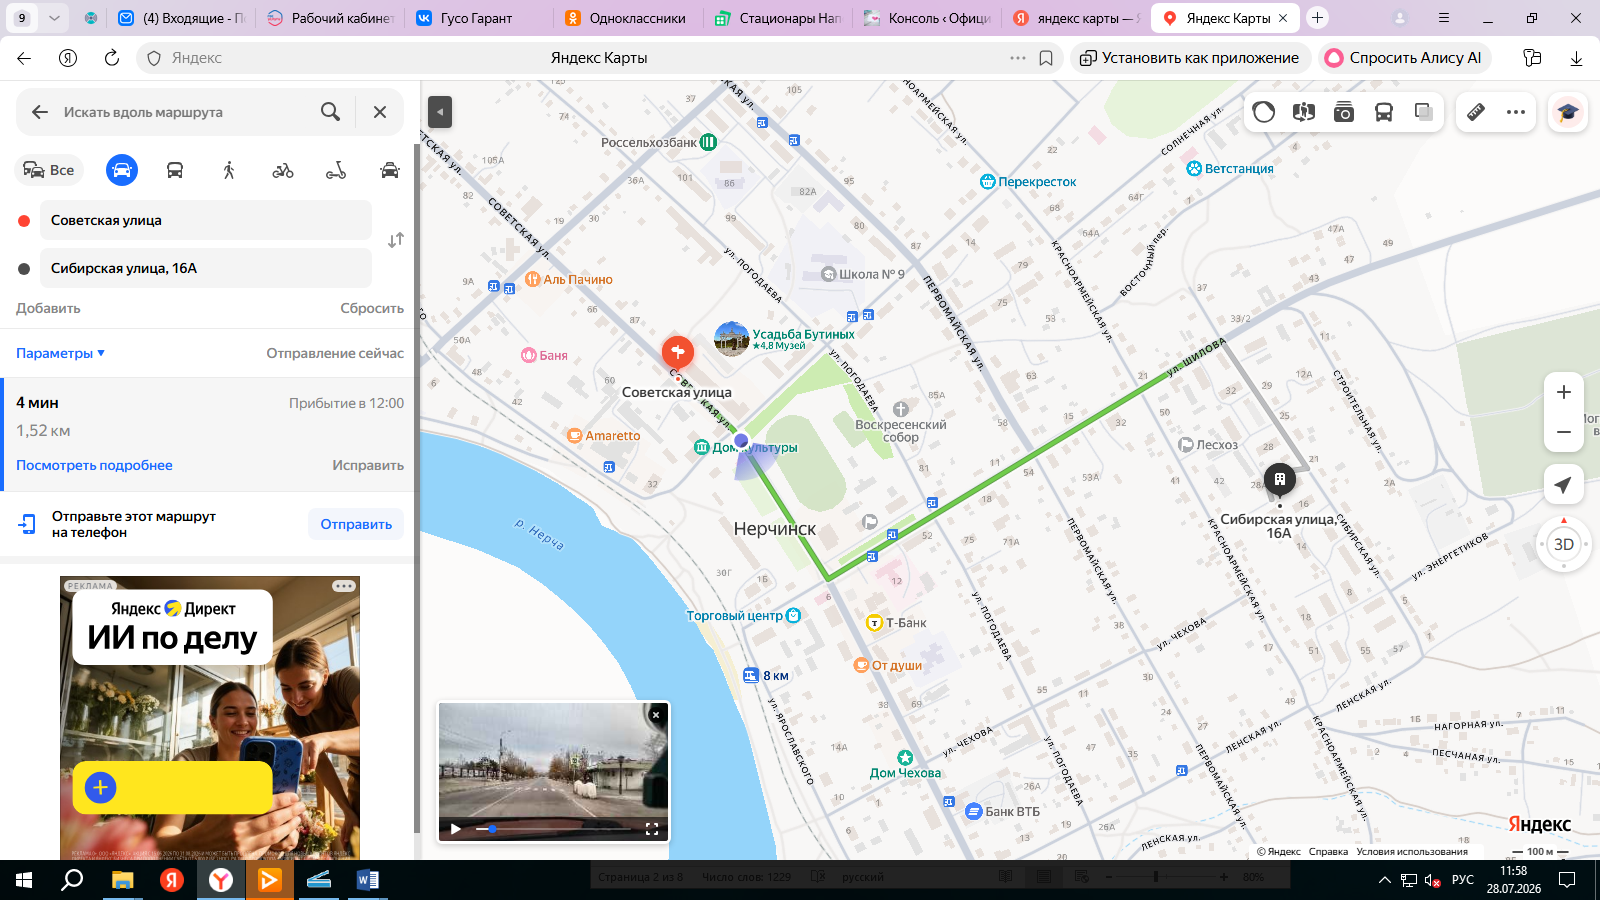The height and width of the screenshot is (900, 1600).
Task: Center the map on my location
Action: click(x=1564, y=485)
